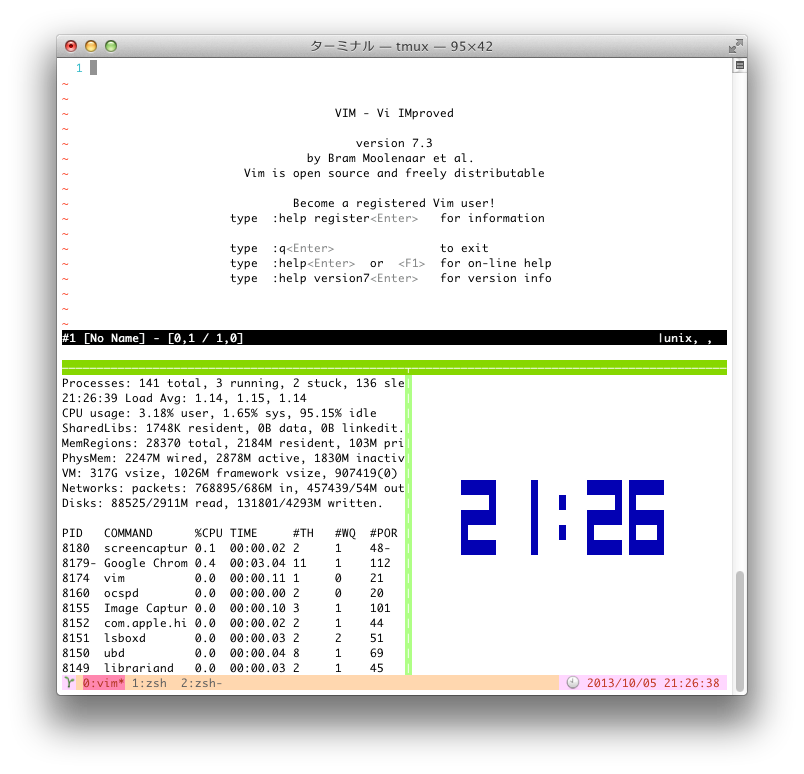Click the TIME column header
The image size is (804, 774).
point(244,533)
